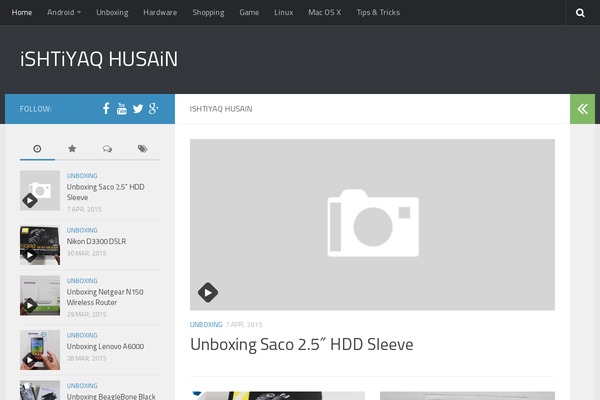Open the Game menu item

[249, 13]
